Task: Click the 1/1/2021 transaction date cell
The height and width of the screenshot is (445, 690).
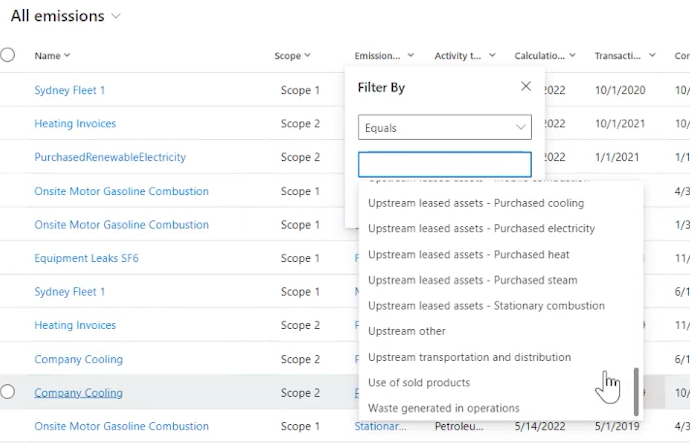Action: point(617,157)
